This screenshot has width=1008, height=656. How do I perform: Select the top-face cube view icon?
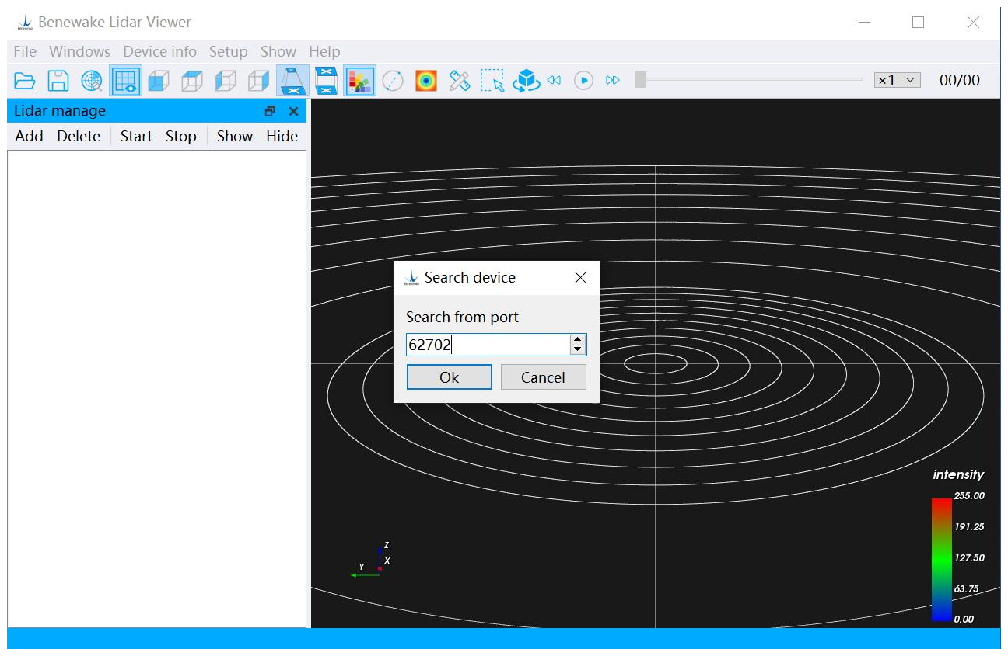[x=192, y=81]
